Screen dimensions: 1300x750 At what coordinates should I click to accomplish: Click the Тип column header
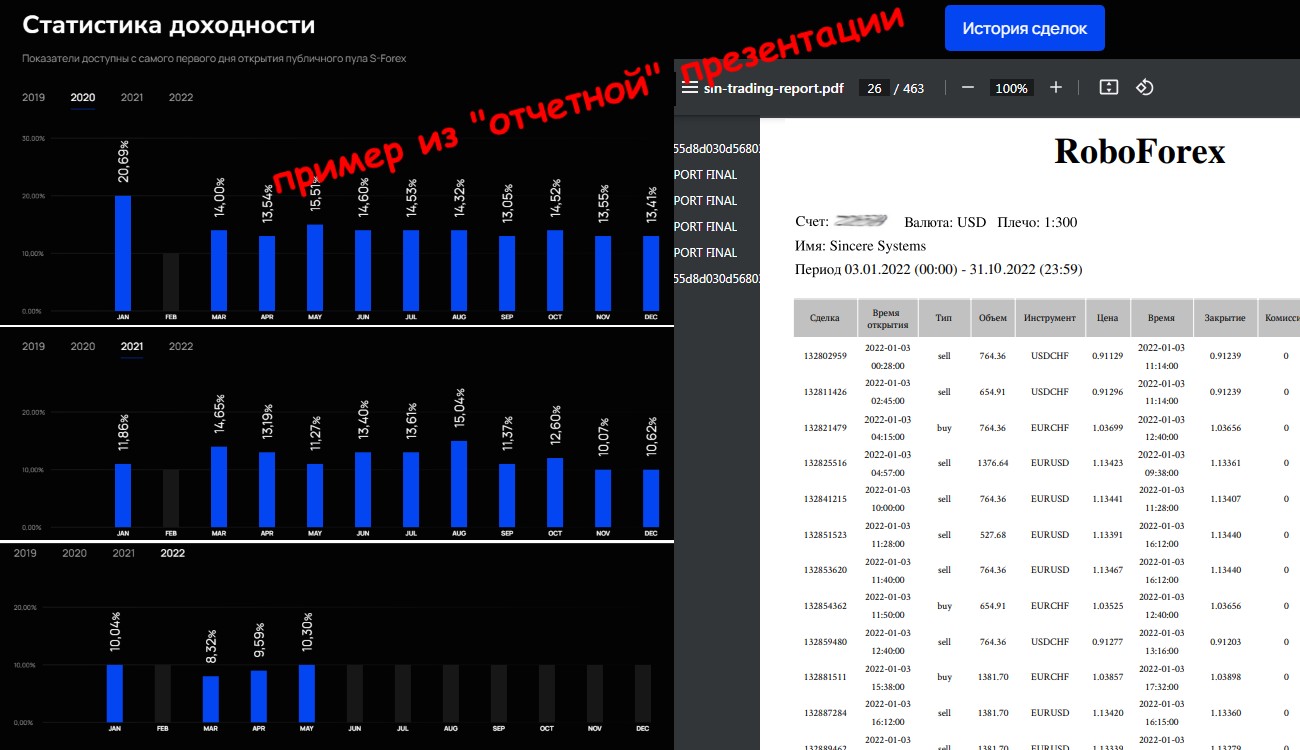click(944, 317)
